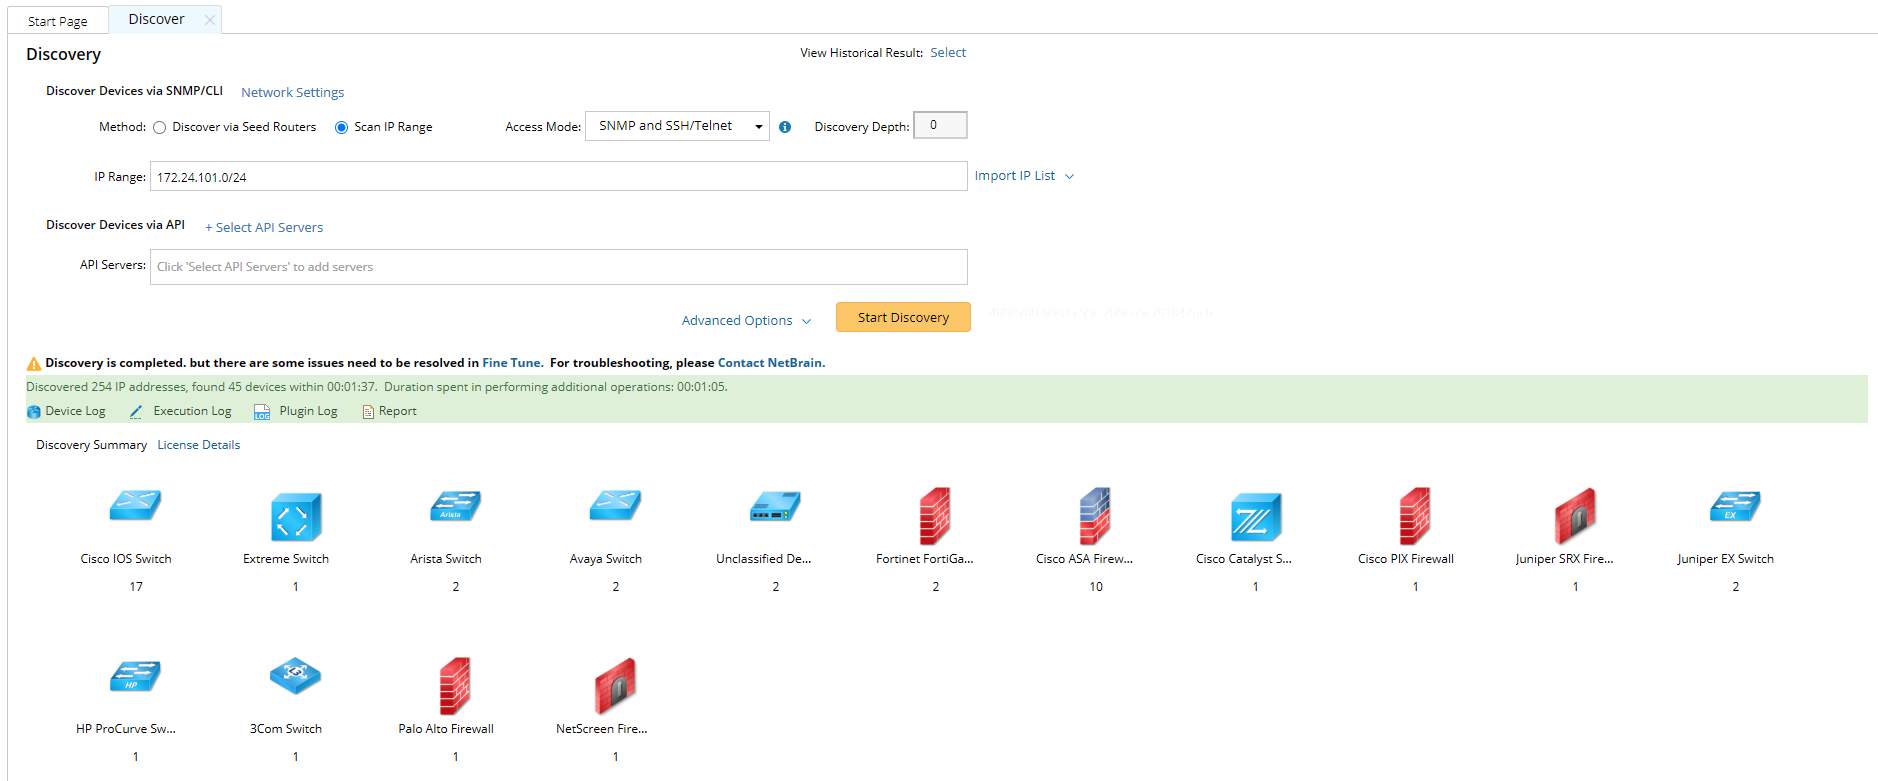The width and height of the screenshot is (1878, 781).
Task: Click the IP Range input field
Action: tap(558, 176)
